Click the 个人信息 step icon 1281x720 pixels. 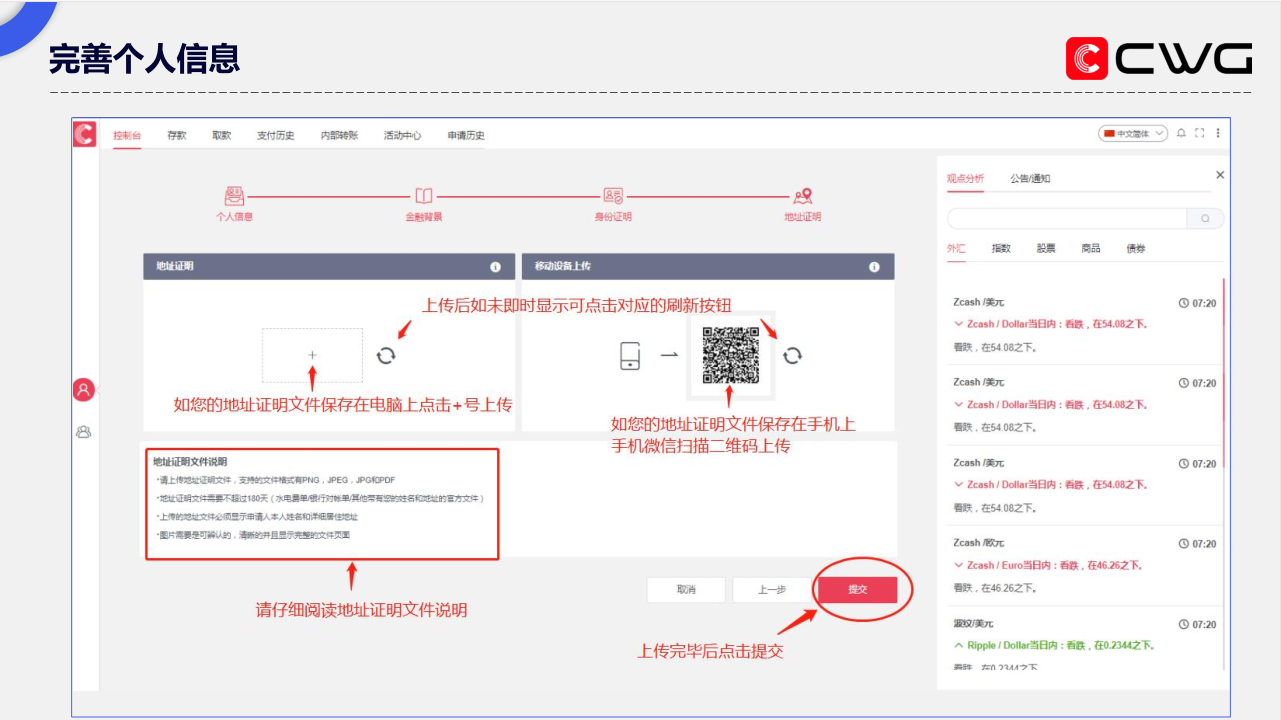click(x=234, y=196)
